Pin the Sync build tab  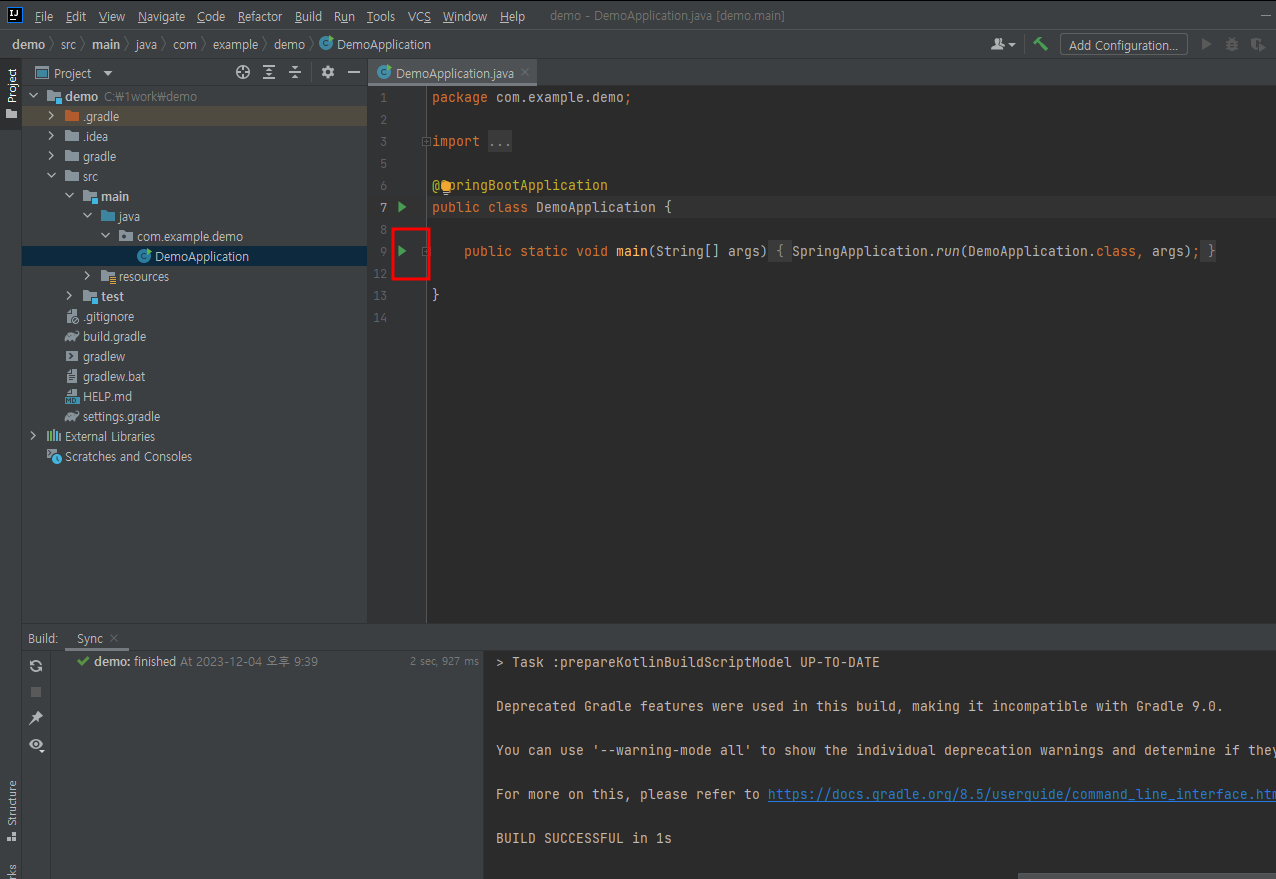36,718
